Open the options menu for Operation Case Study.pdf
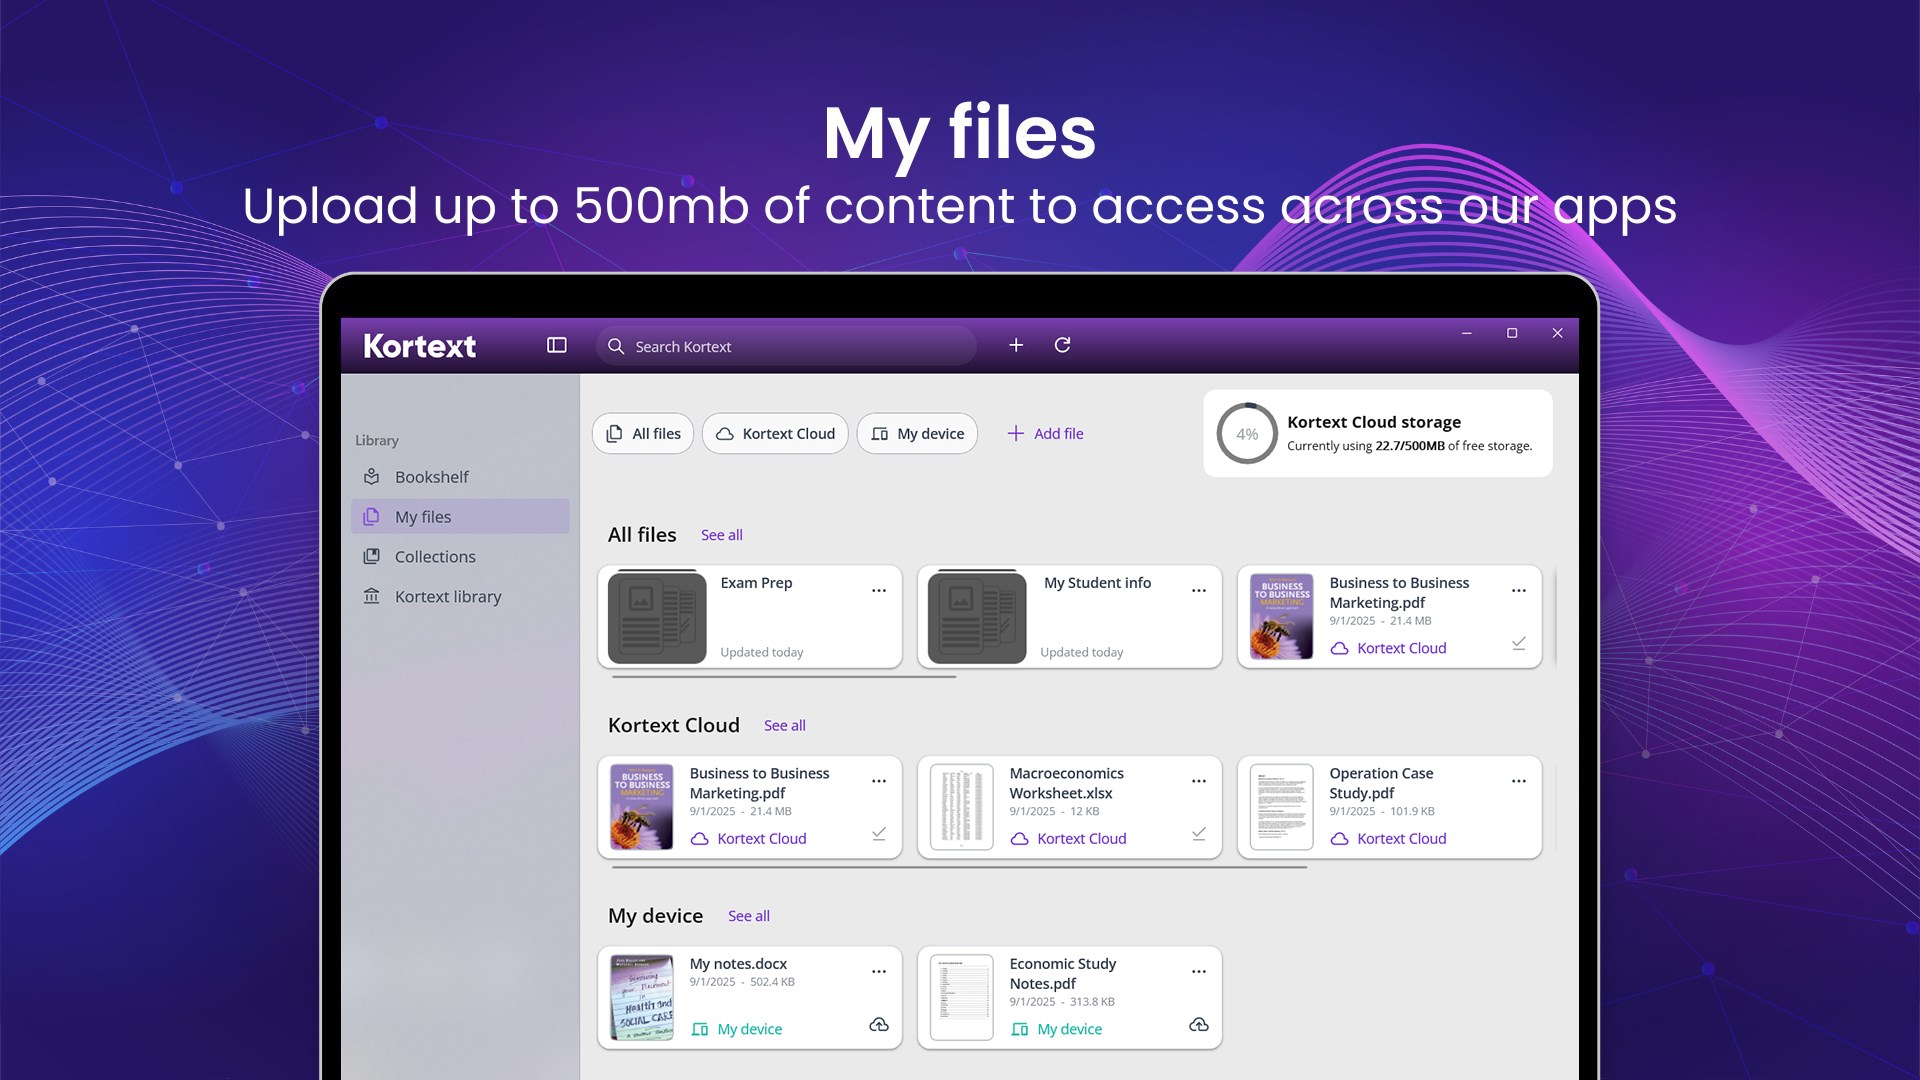The image size is (1920, 1080). (x=1518, y=781)
